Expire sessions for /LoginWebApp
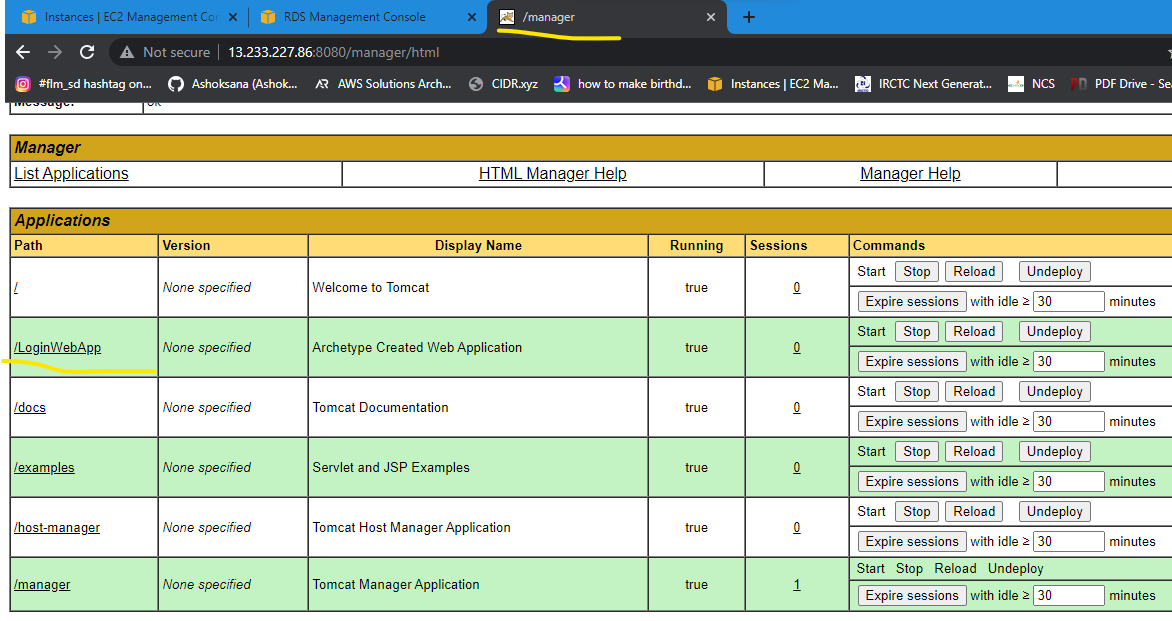This screenshot has height=621, width=1172. pyautogui.click(x=912, y=362)
